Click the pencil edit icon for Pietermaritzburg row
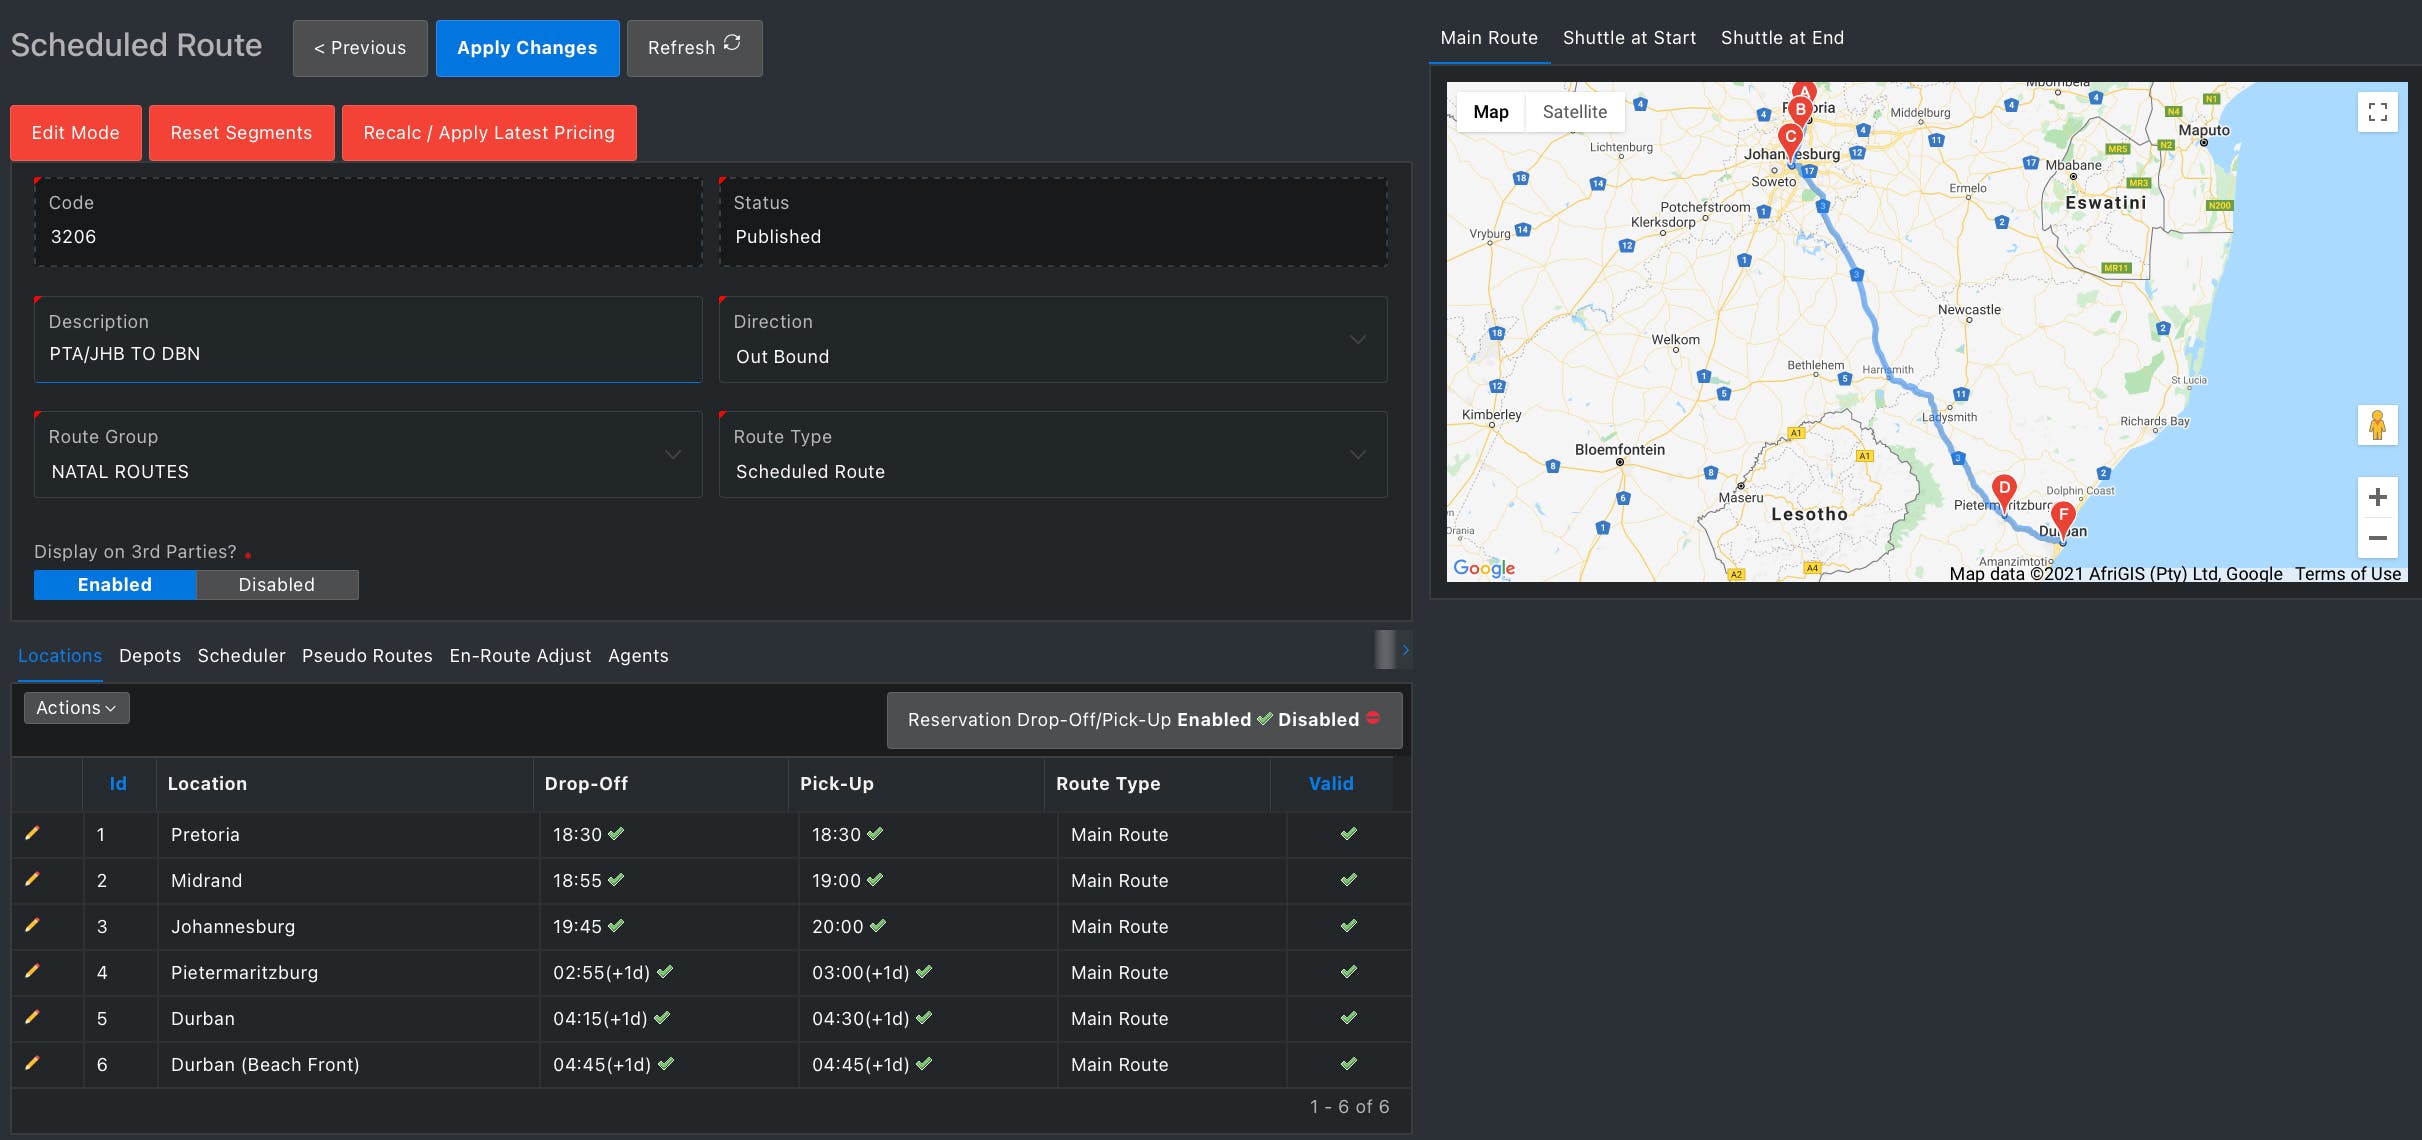 32,971
